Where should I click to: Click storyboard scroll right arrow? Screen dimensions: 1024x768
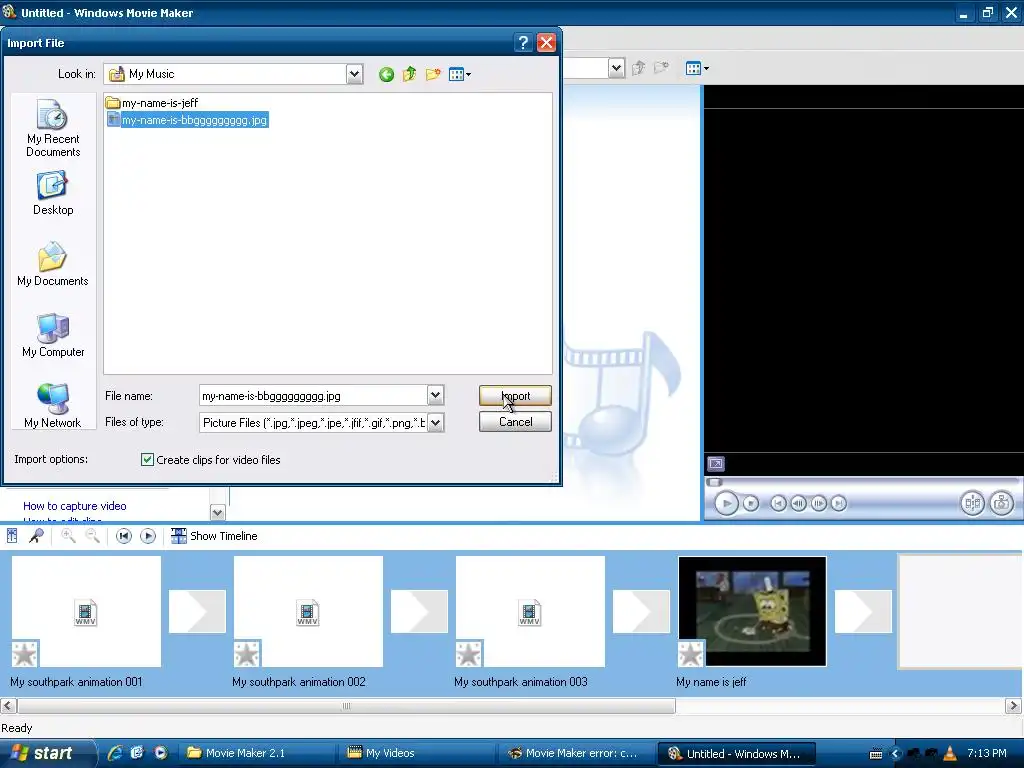[1013, 706]
